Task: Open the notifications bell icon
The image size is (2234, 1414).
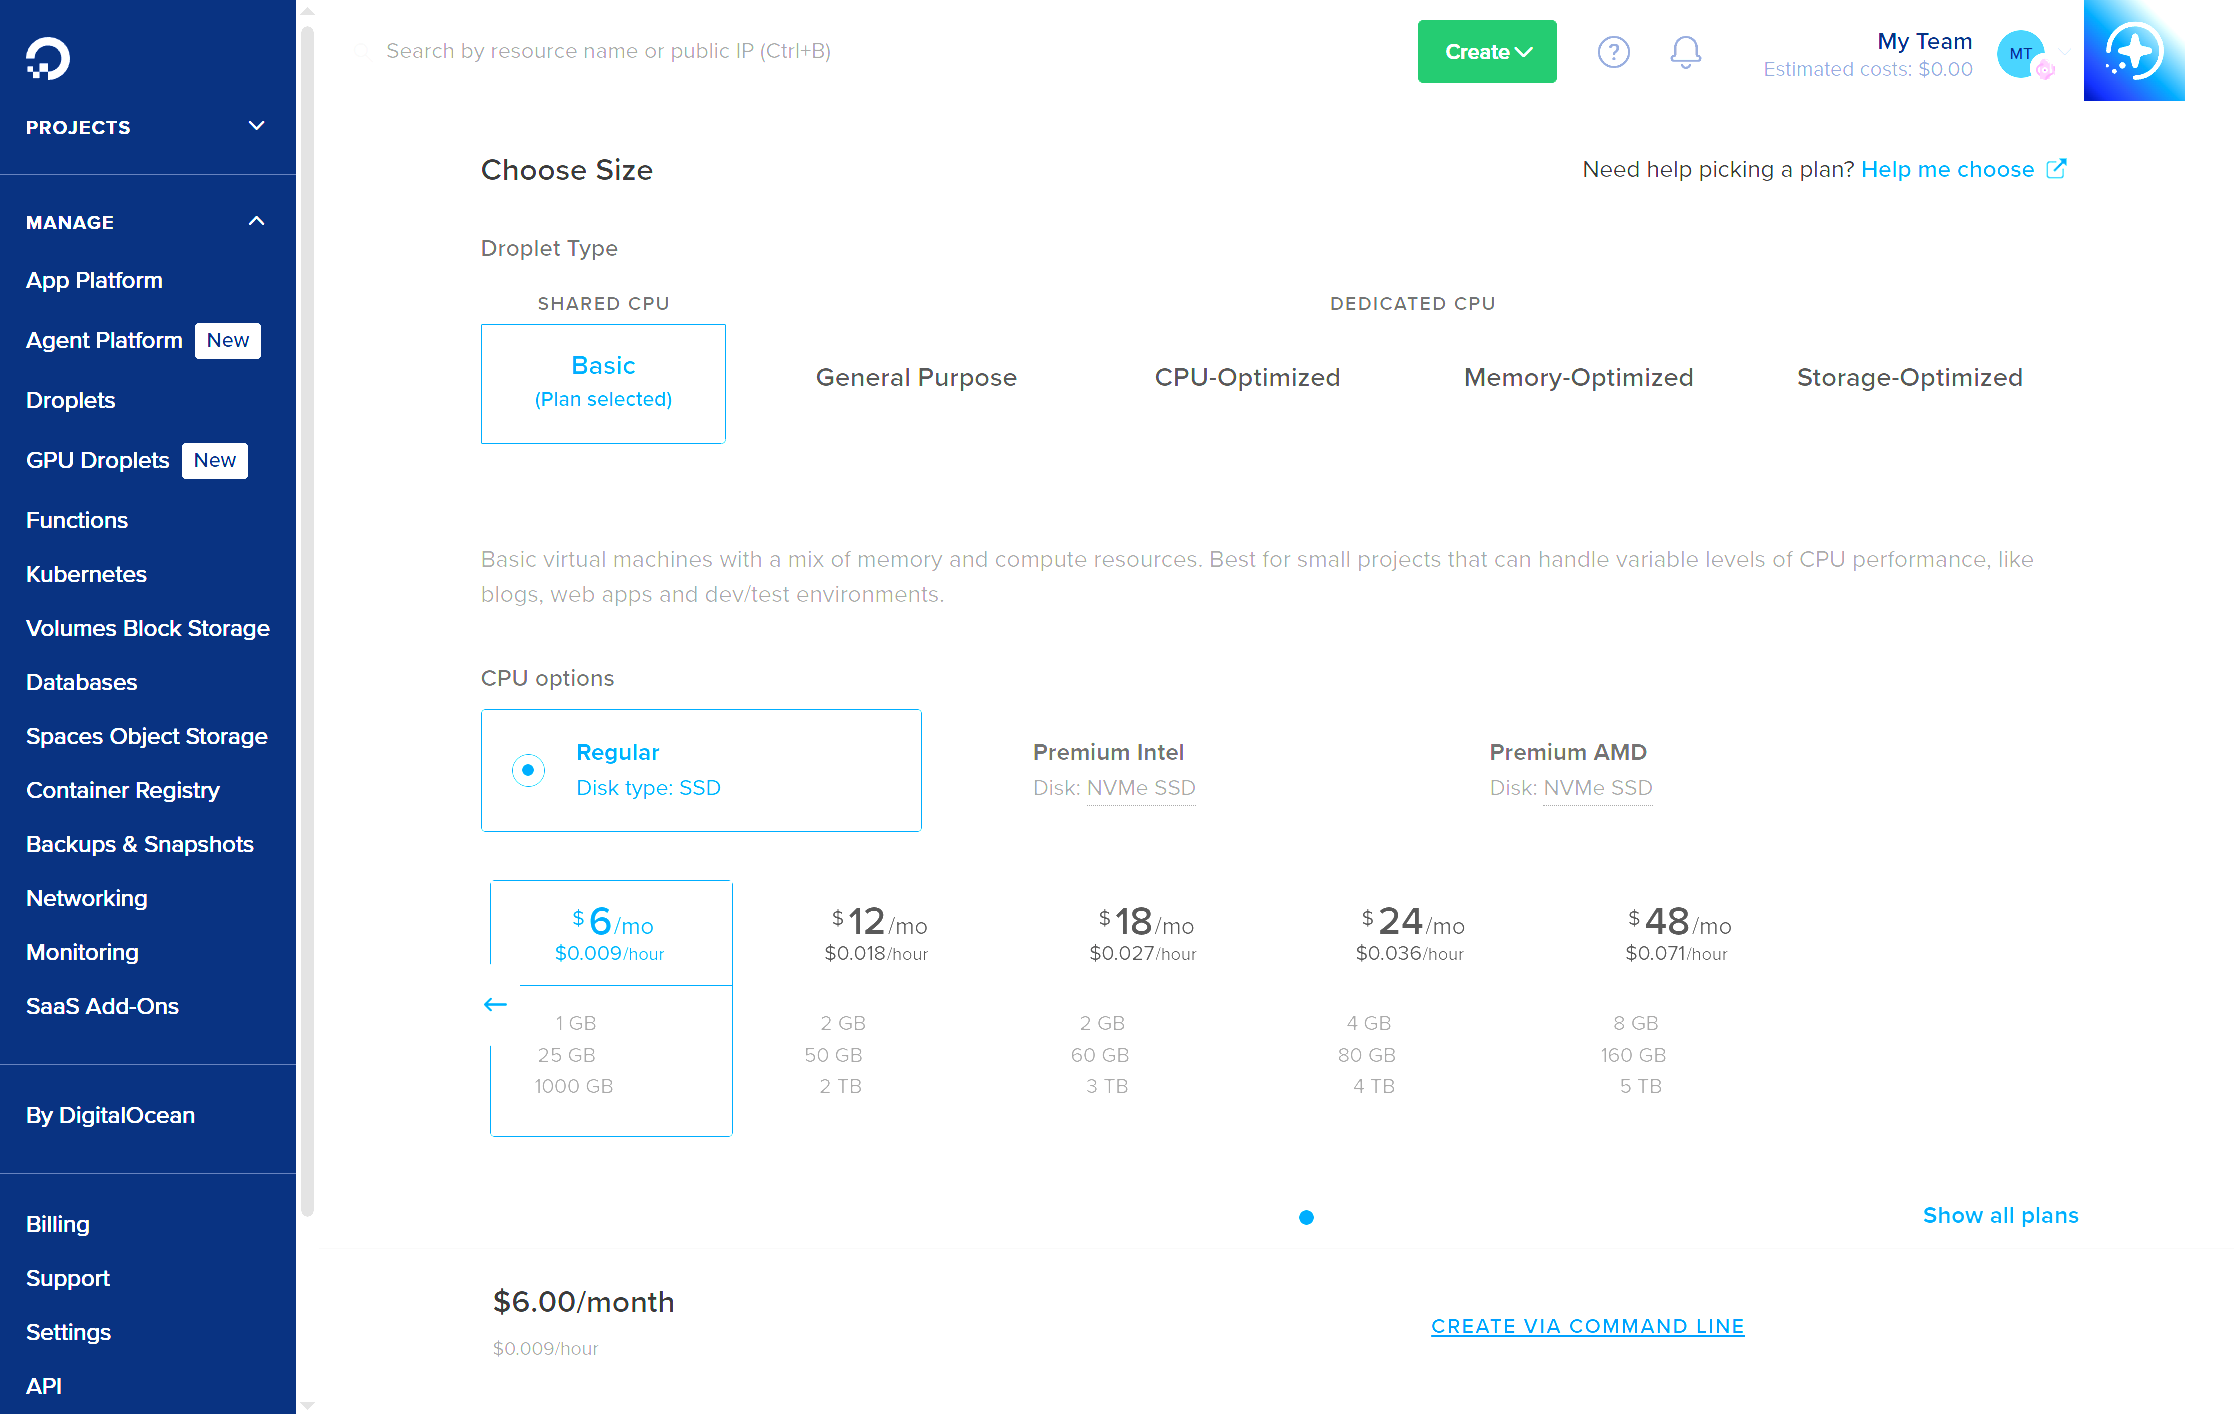Action: click(1685, 52)
